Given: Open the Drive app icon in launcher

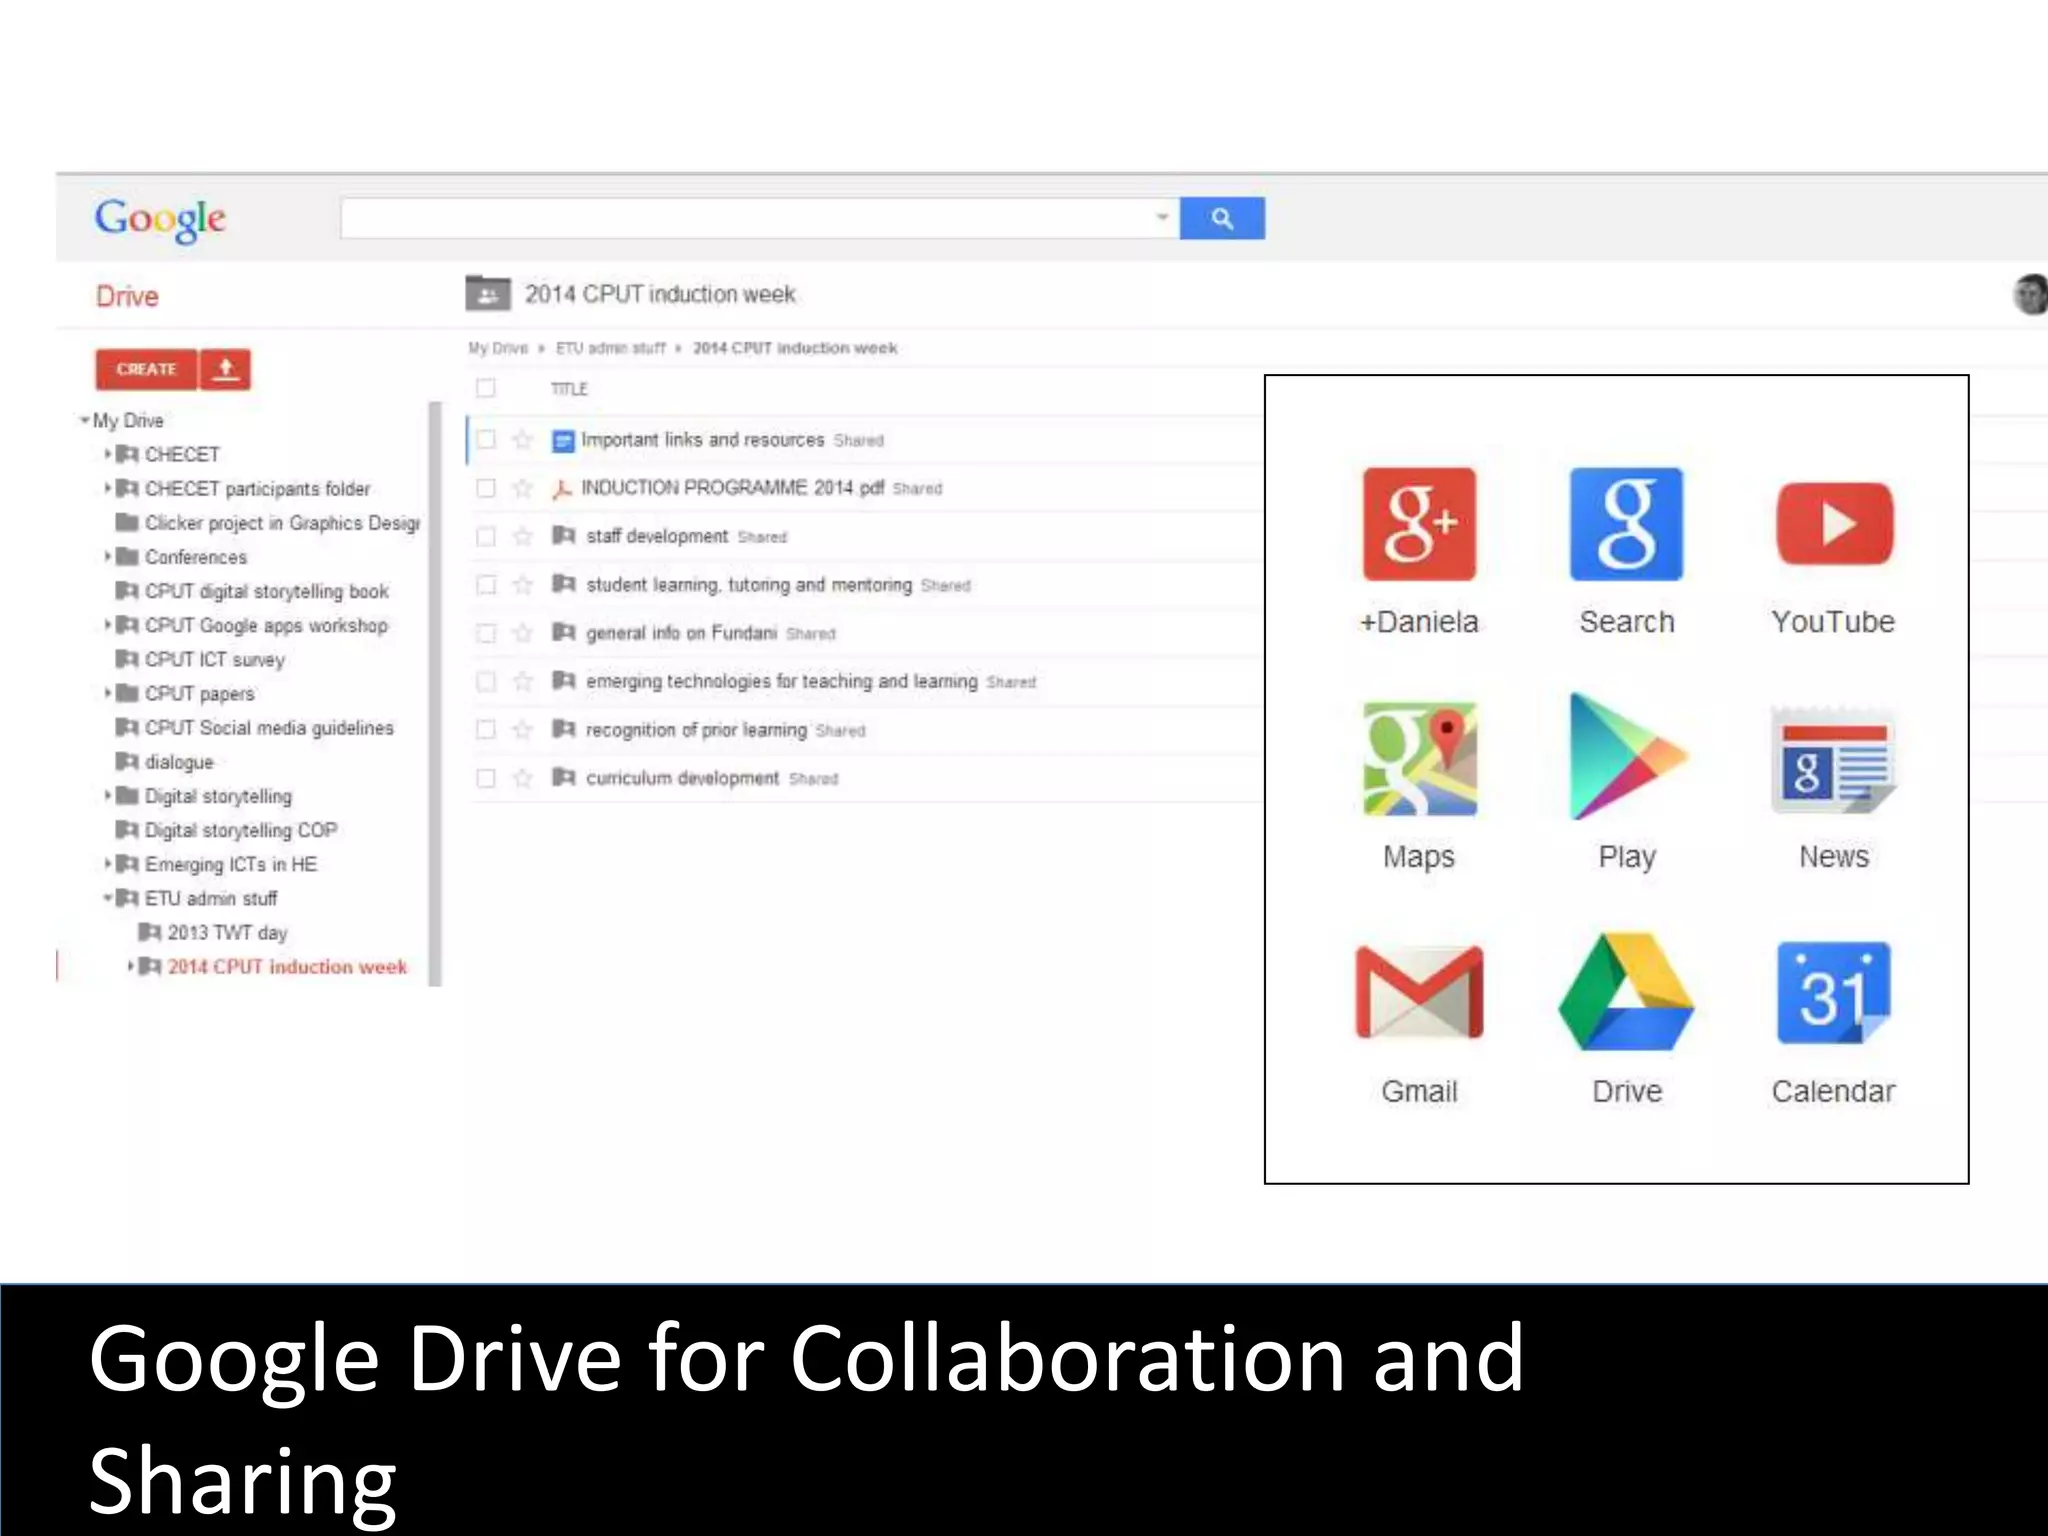Looking at the screenshot, I should pyautogui.click(x=1627, y=992).
